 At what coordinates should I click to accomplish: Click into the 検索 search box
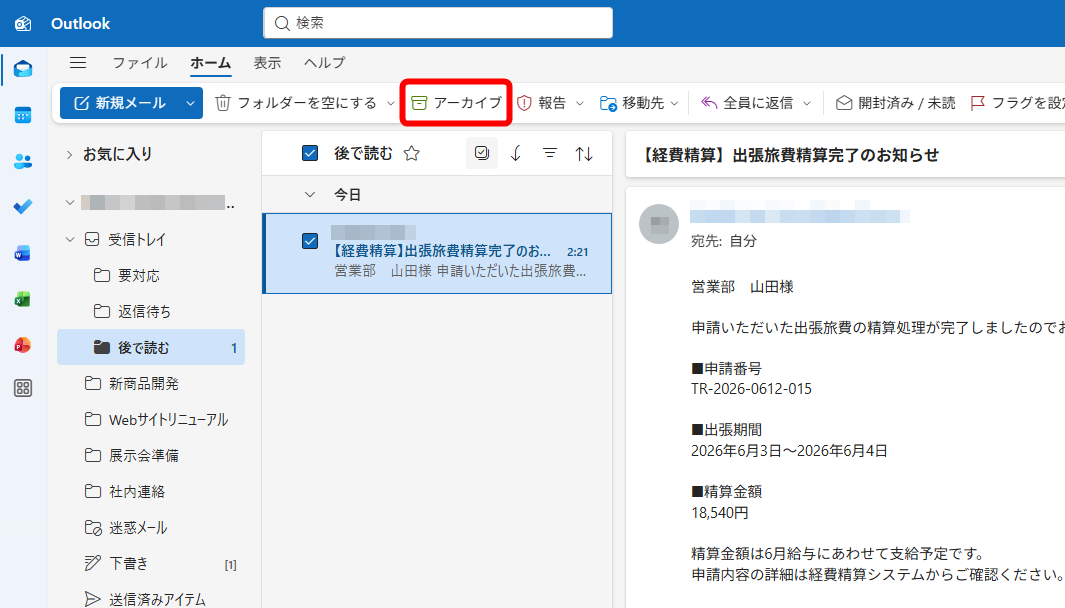point(438,23)
